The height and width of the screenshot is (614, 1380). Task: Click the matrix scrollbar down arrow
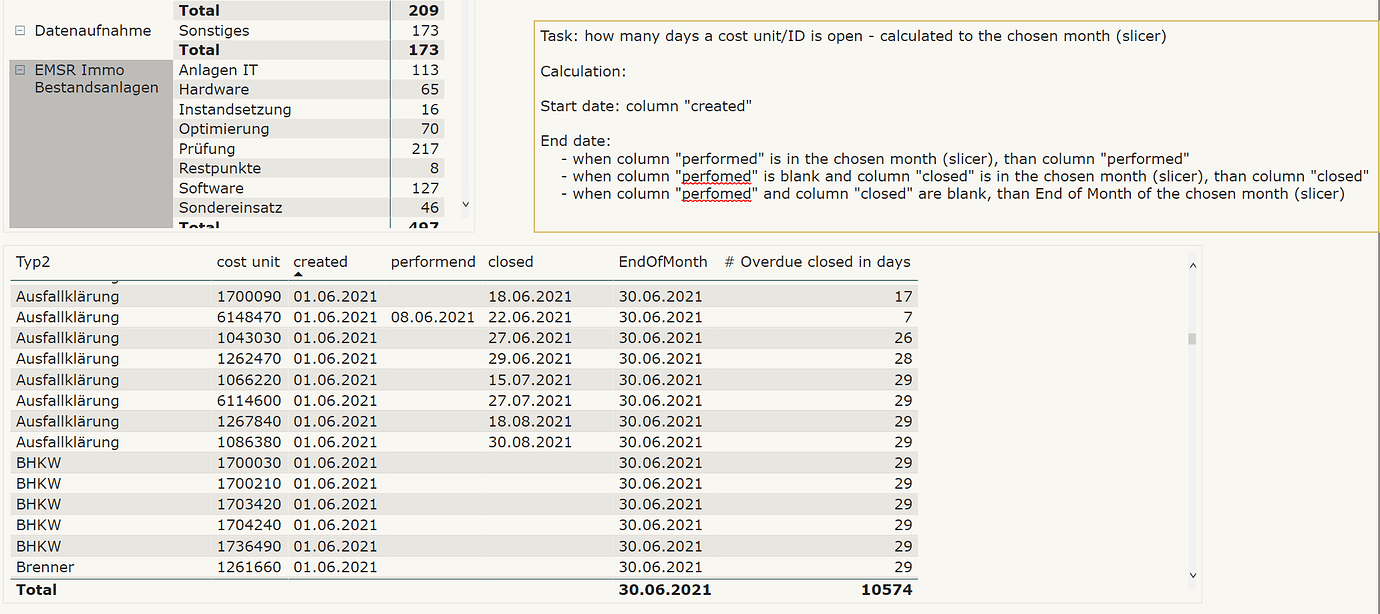click(x=464, y=204)
